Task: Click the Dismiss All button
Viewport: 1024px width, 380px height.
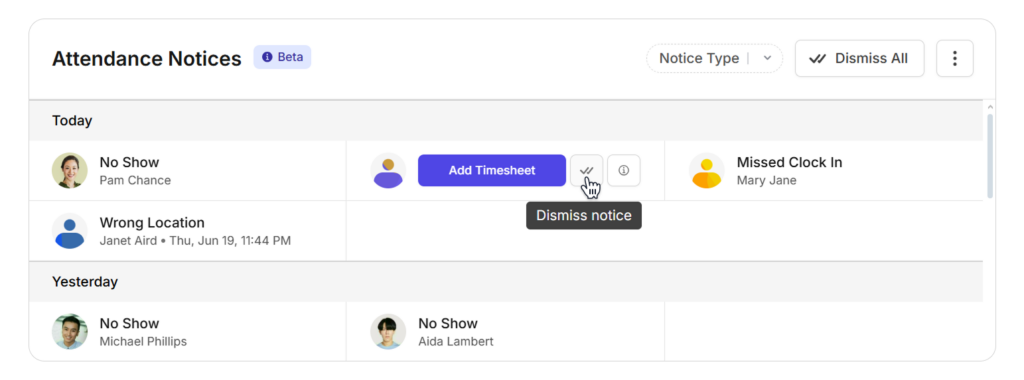Action: pyautogui.click(x=859, y=59)
